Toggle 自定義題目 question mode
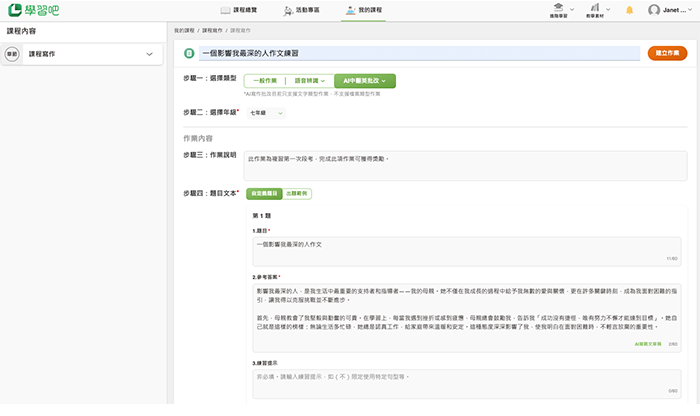The width and height of the screenshot is (700, 416). 265,193
